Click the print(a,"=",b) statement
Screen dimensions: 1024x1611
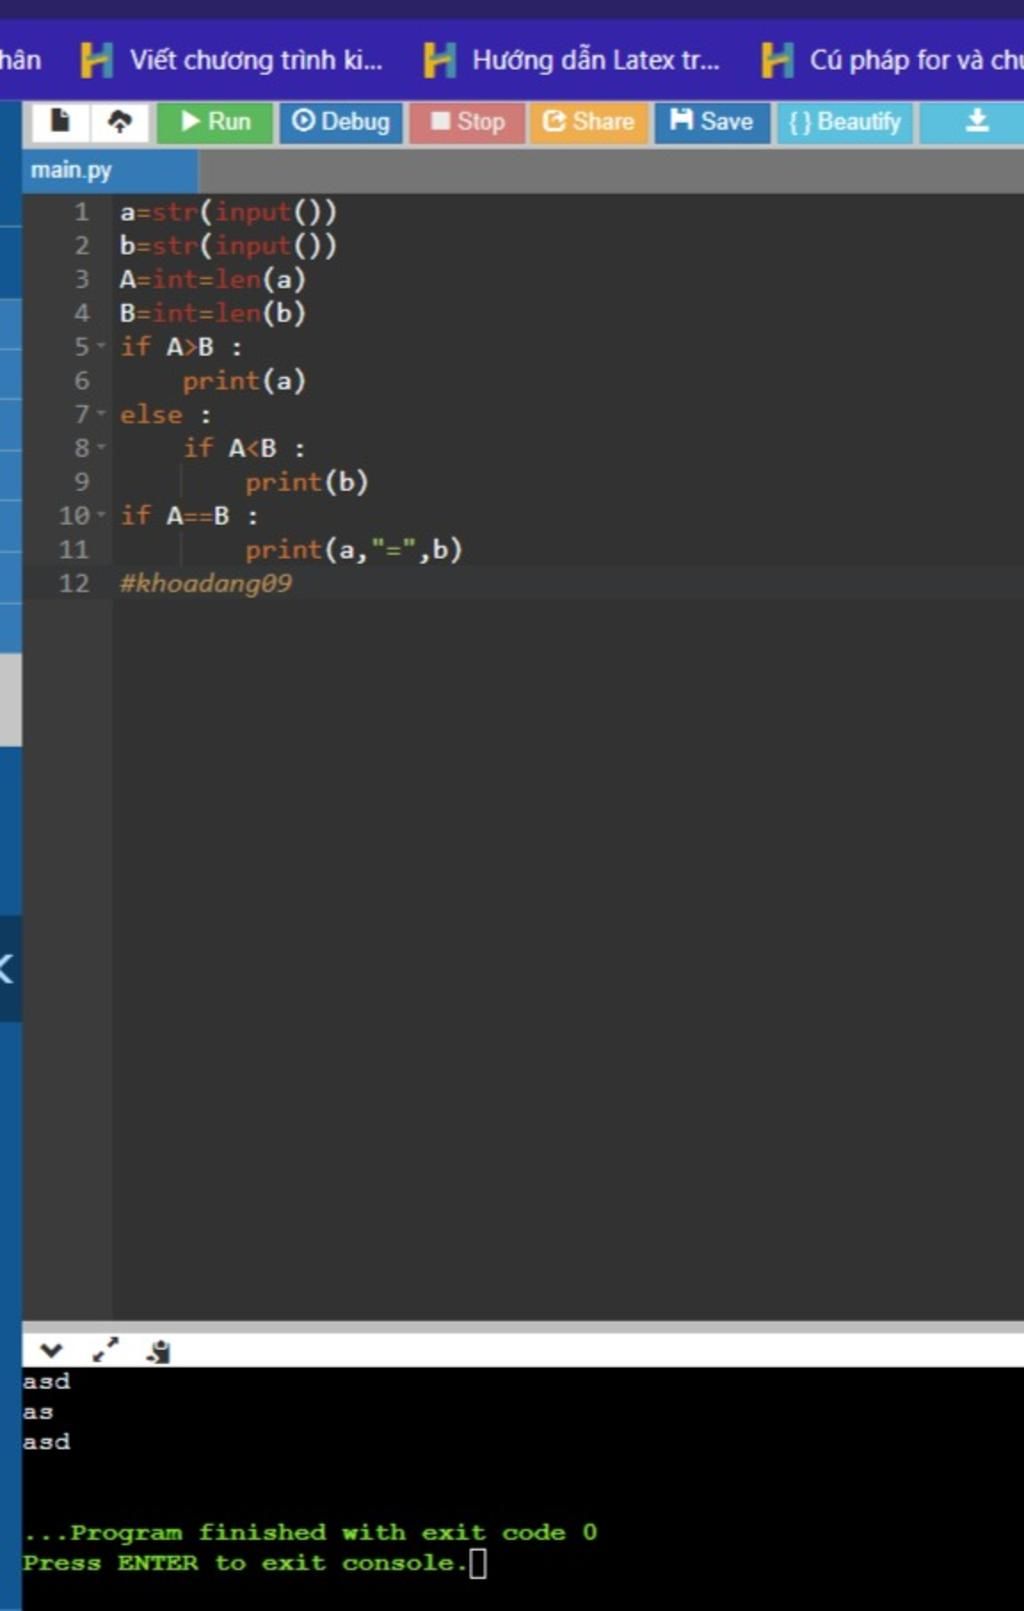(354, 549)
